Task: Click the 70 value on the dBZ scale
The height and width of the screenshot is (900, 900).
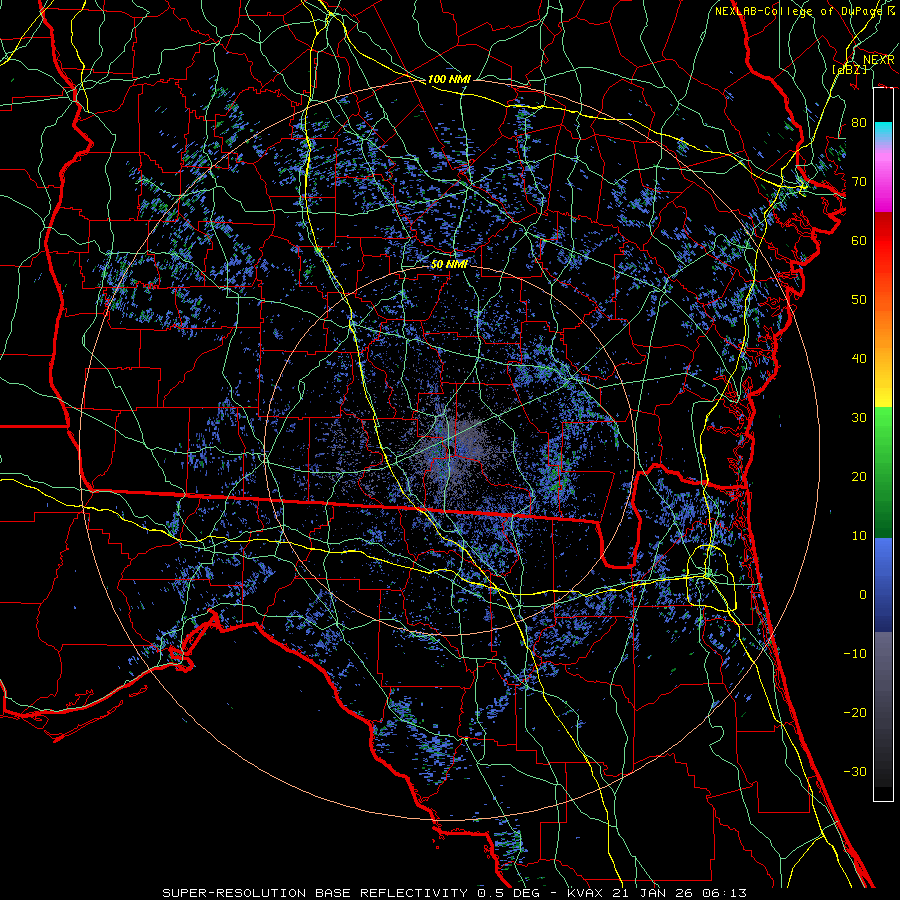Action: pos(859,182)
